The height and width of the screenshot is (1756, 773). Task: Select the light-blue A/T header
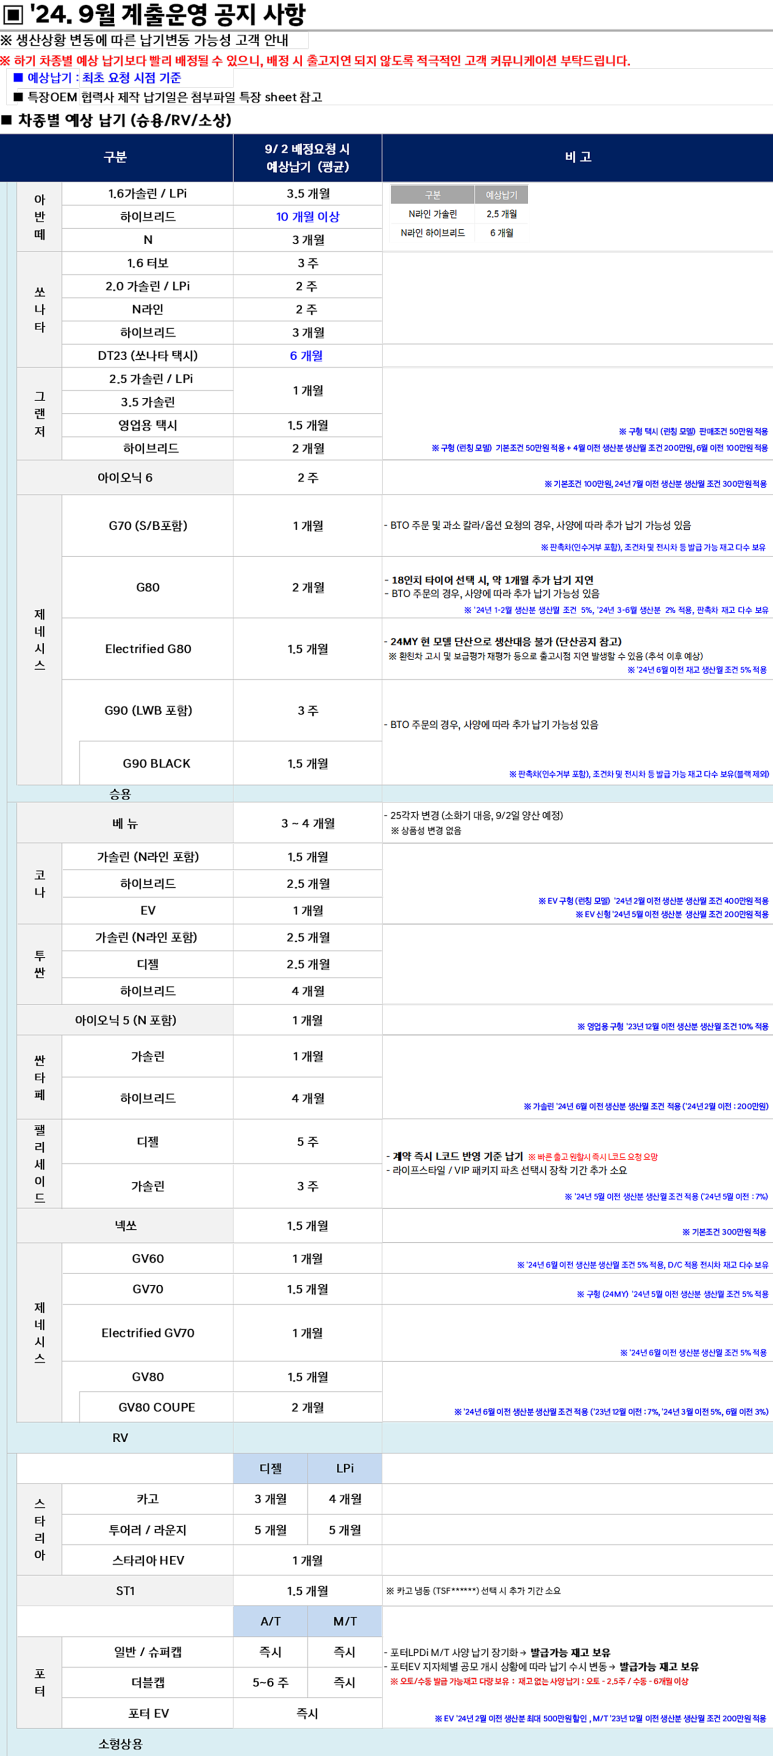(x=271, y=1622)
